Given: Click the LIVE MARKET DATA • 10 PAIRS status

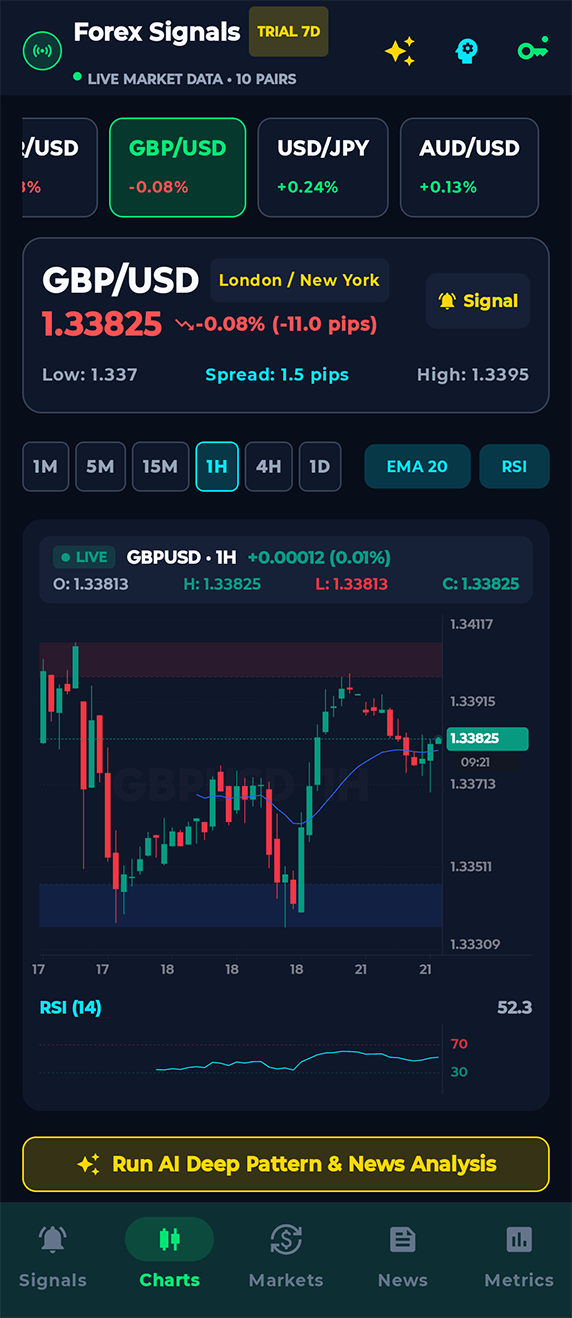Looking at the screenshot, I should tap(192, 78).
